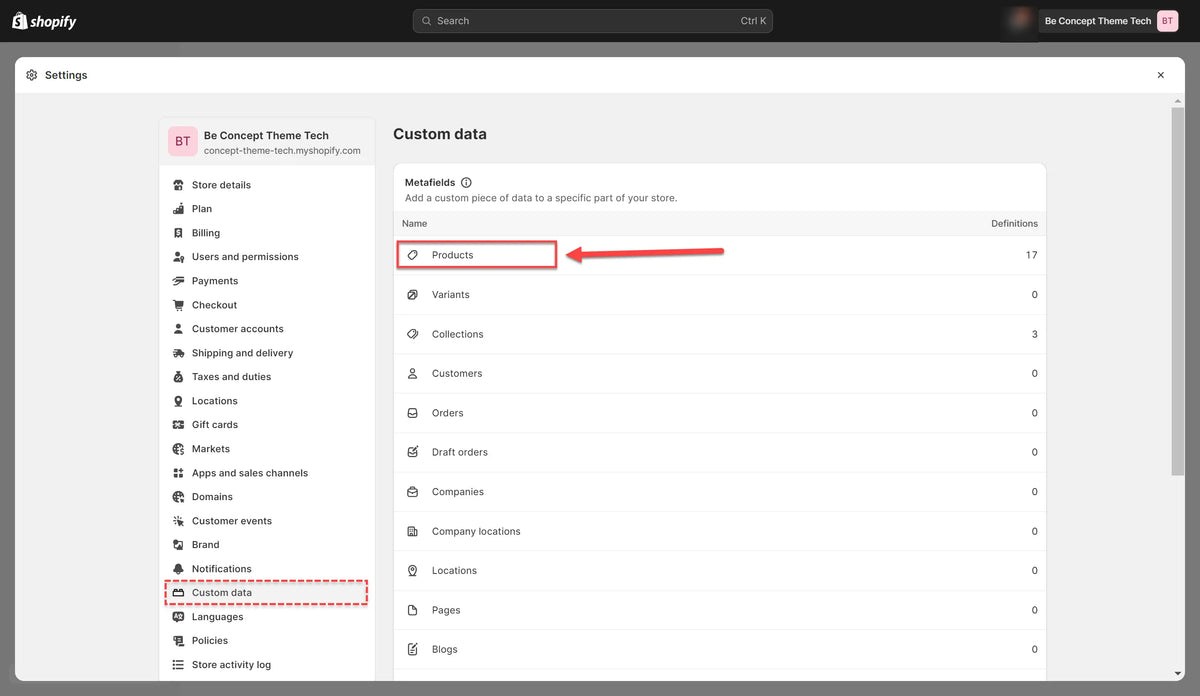Open Draft orders metafield definitions
The width and height of the screenshot is (1200, 696).
(x=720, y=452)
